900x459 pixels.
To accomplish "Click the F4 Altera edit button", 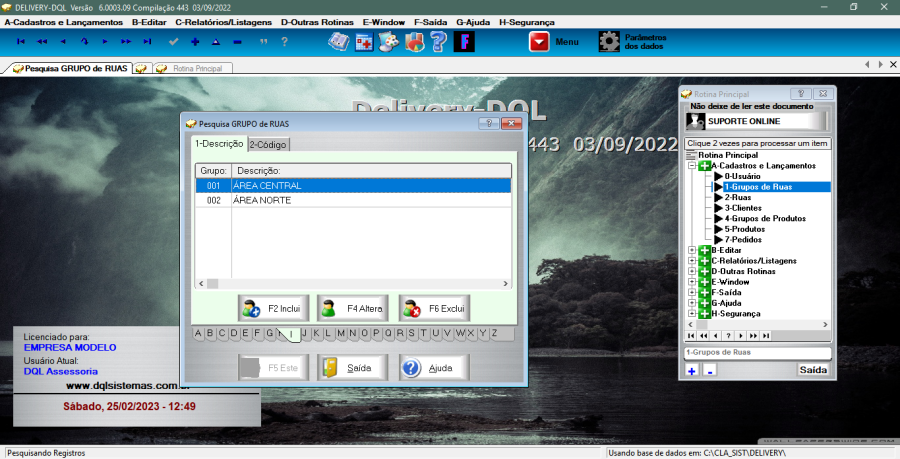I will 353,309.
